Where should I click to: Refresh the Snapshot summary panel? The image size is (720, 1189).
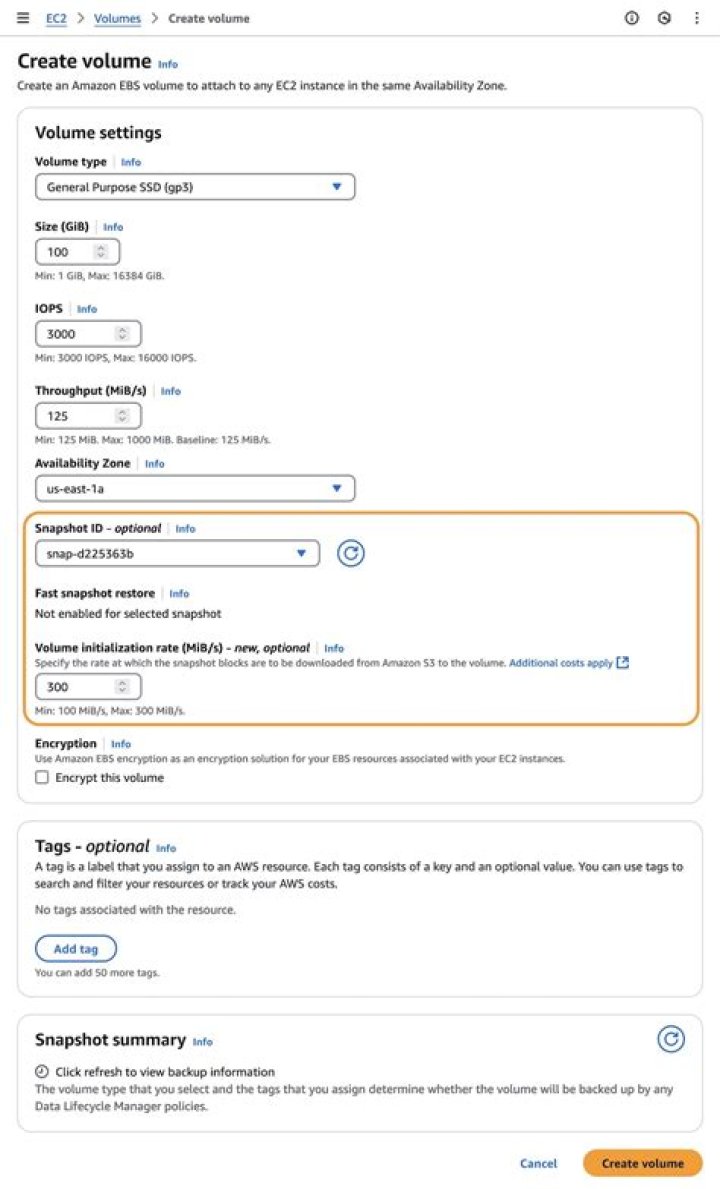pyautogui.click(x=671, y=1039)
